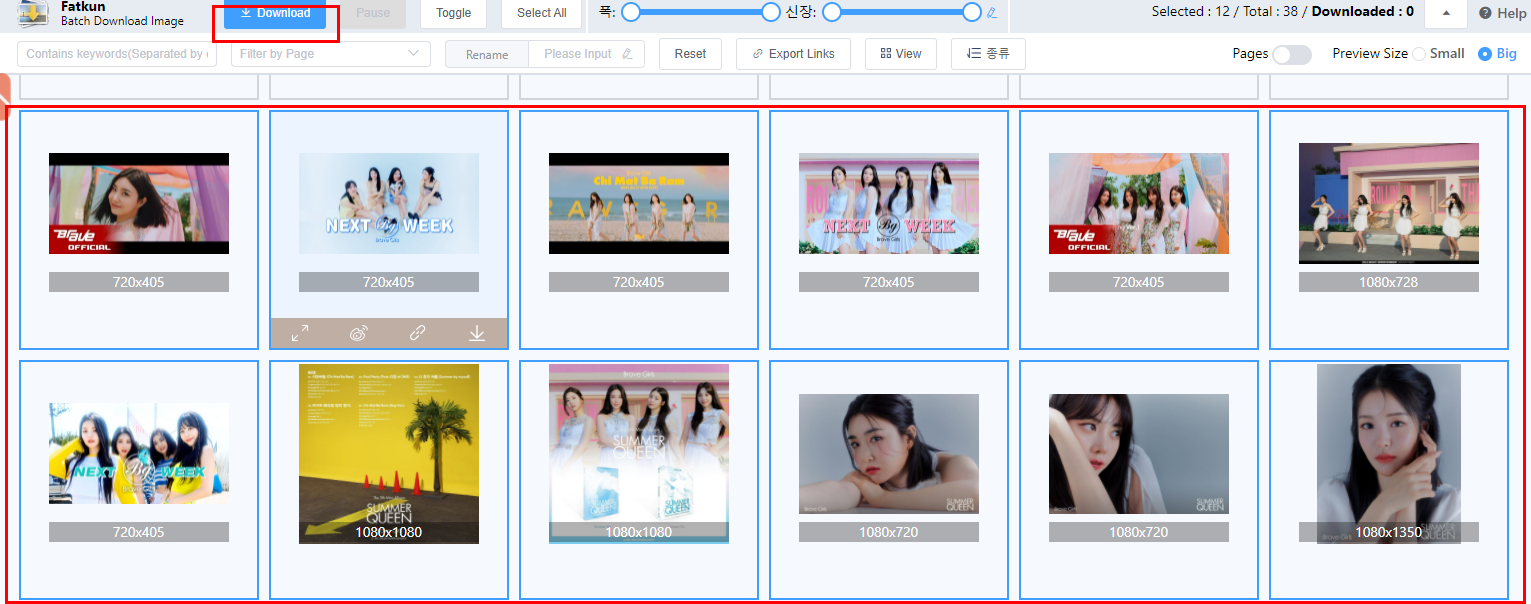The height and width of the screenshot is (604, 1531).
Task: Click pencil icon beside height slider
Action: tap(992, 13)
